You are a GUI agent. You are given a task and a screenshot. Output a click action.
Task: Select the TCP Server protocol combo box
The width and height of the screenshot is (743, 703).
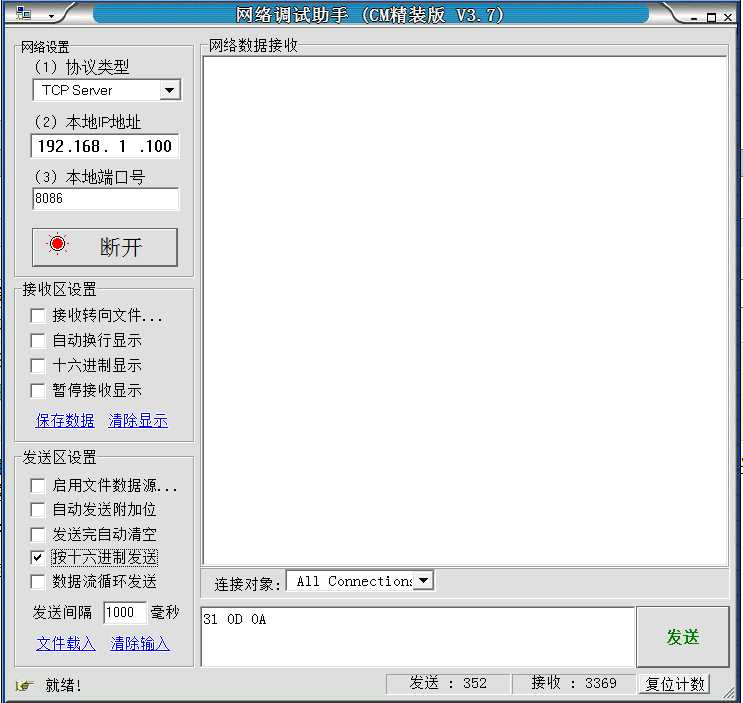click(x=107, y=90)
